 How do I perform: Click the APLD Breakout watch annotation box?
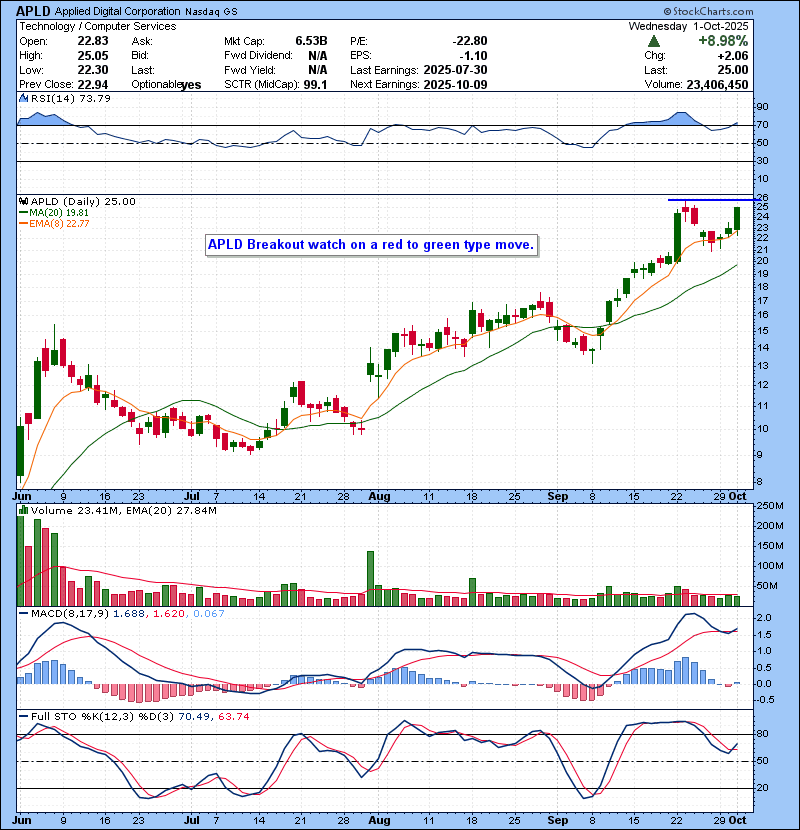pos(371,245)
